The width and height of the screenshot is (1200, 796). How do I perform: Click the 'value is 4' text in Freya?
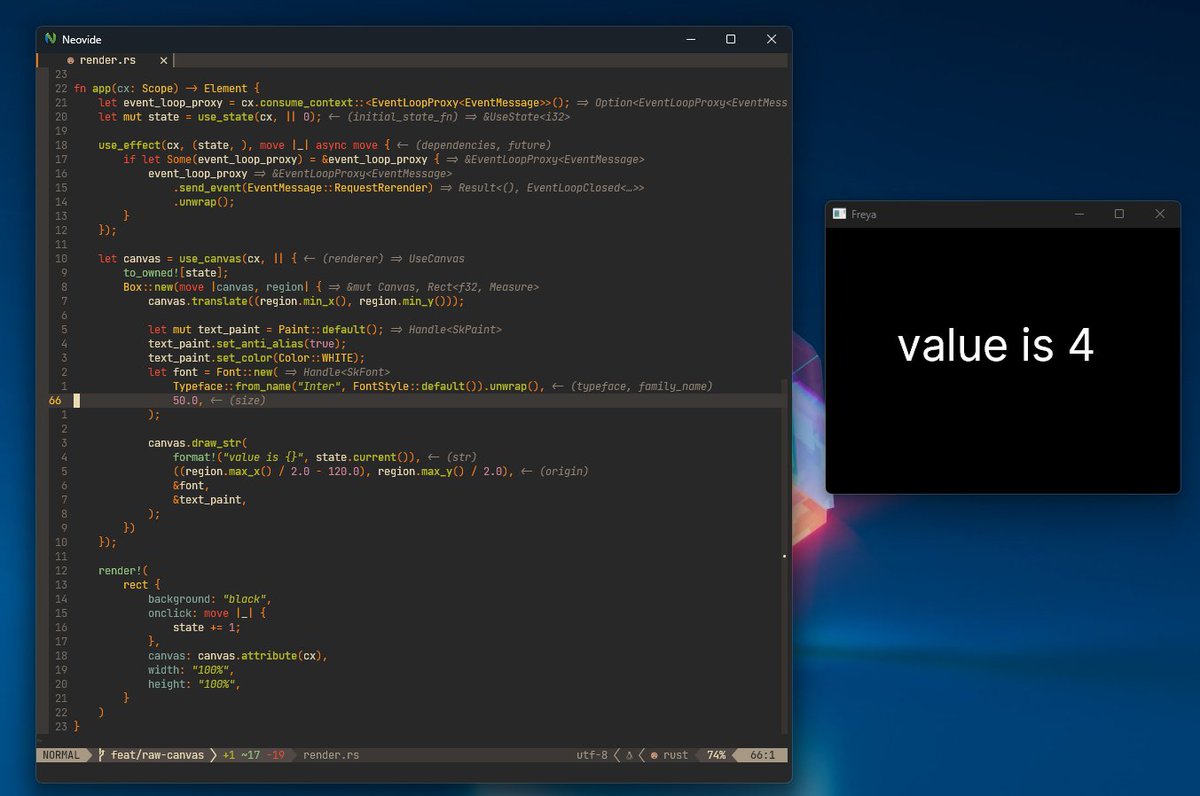995,346
